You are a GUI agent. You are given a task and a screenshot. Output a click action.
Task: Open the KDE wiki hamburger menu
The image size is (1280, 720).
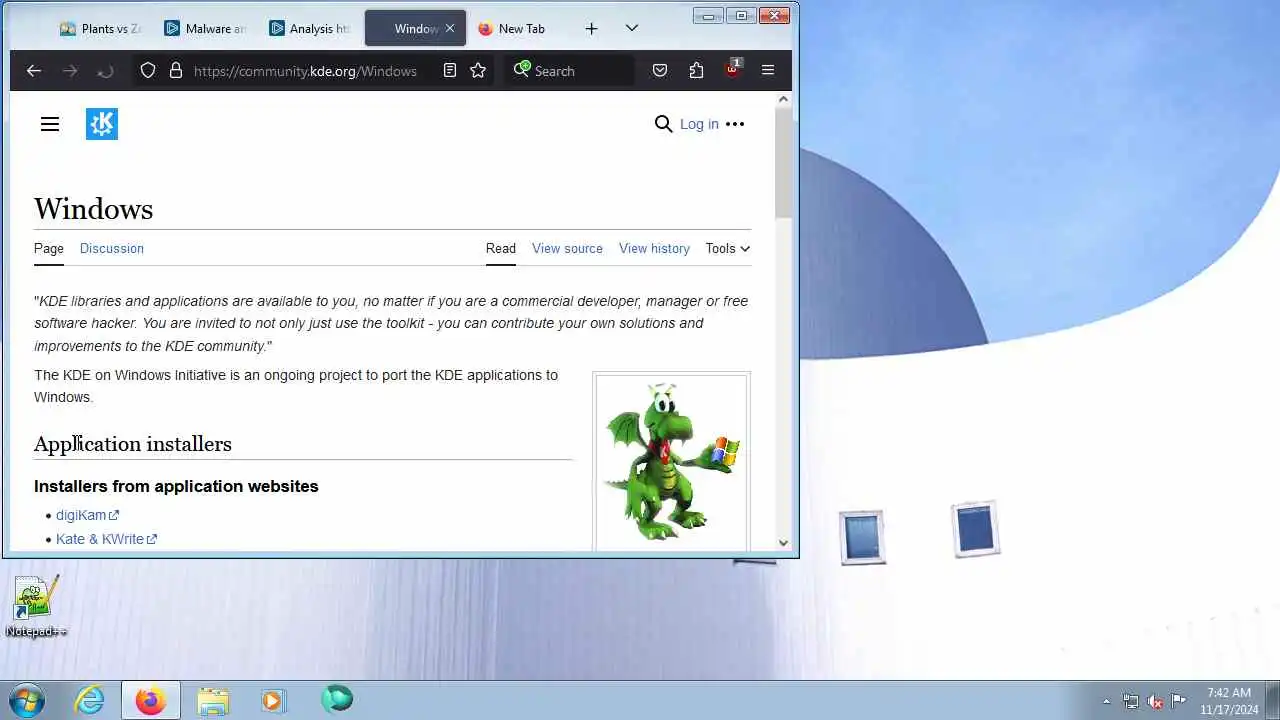point(50,124)
